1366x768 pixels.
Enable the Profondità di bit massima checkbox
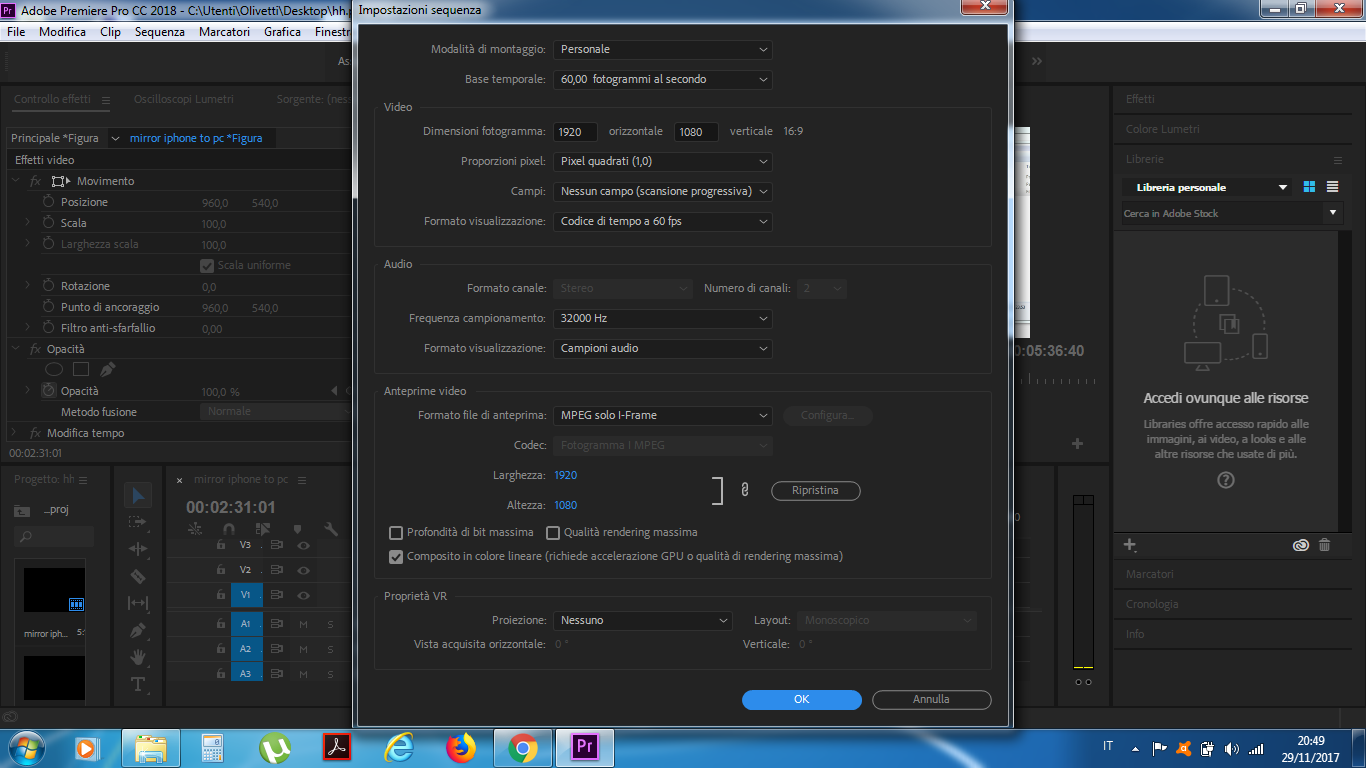point(396,532)
